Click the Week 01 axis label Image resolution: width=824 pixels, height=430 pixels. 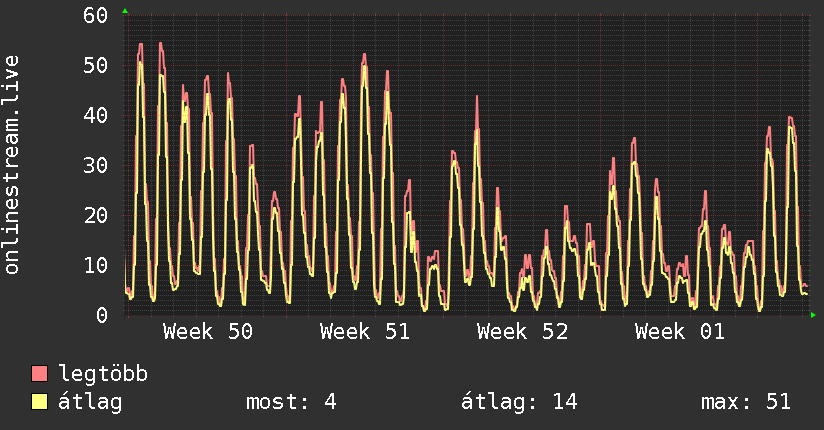pyautogui.click(x=679, y=332)
